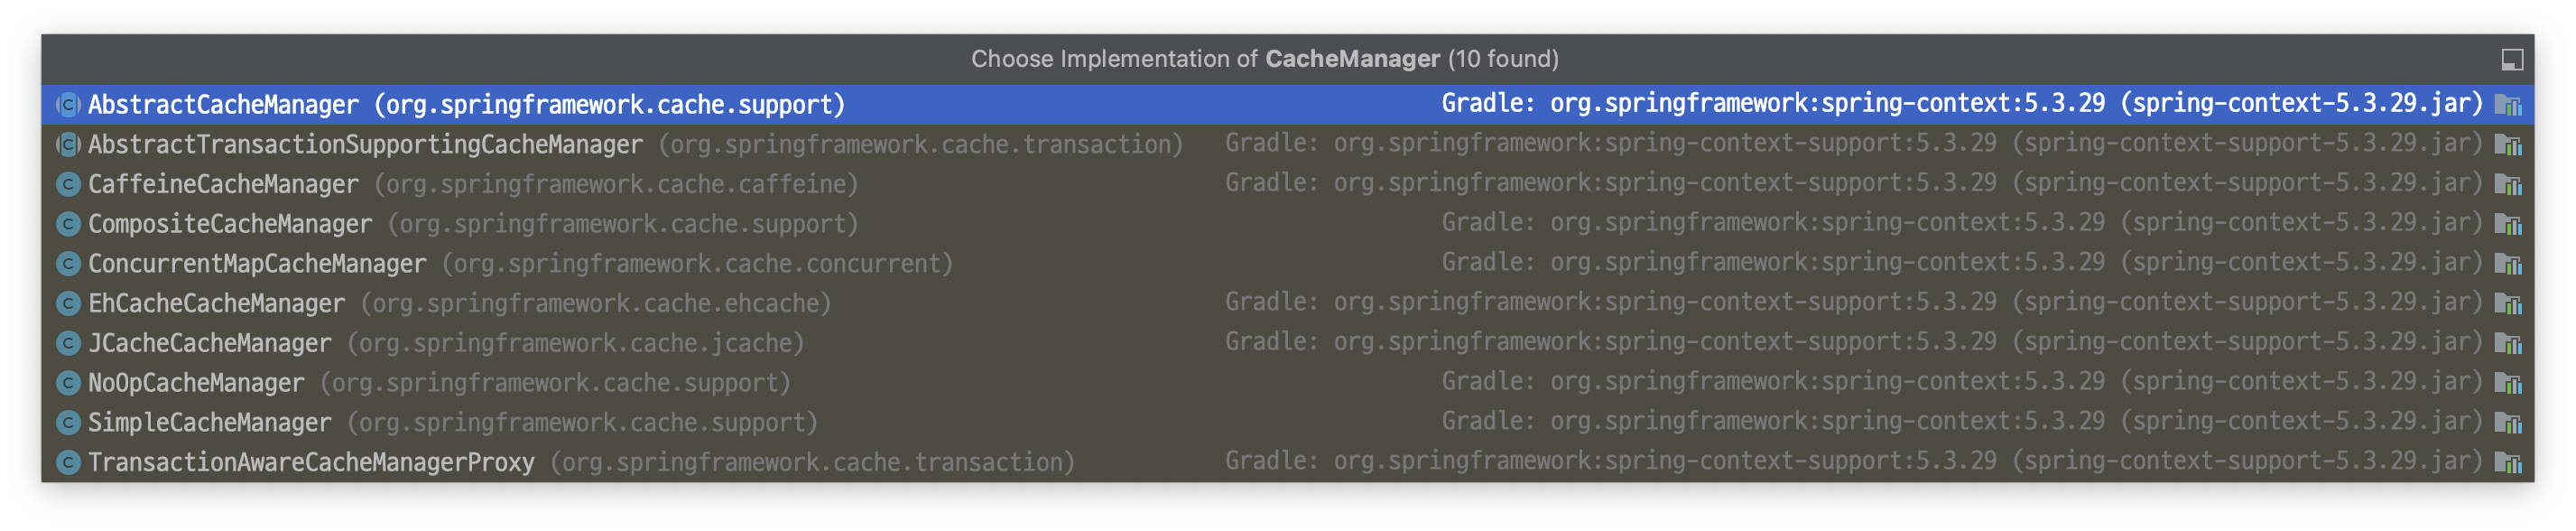Click the abstract class icon beside AbstractCacheManager
This screenshot has height=531, width=2576.
68,104
